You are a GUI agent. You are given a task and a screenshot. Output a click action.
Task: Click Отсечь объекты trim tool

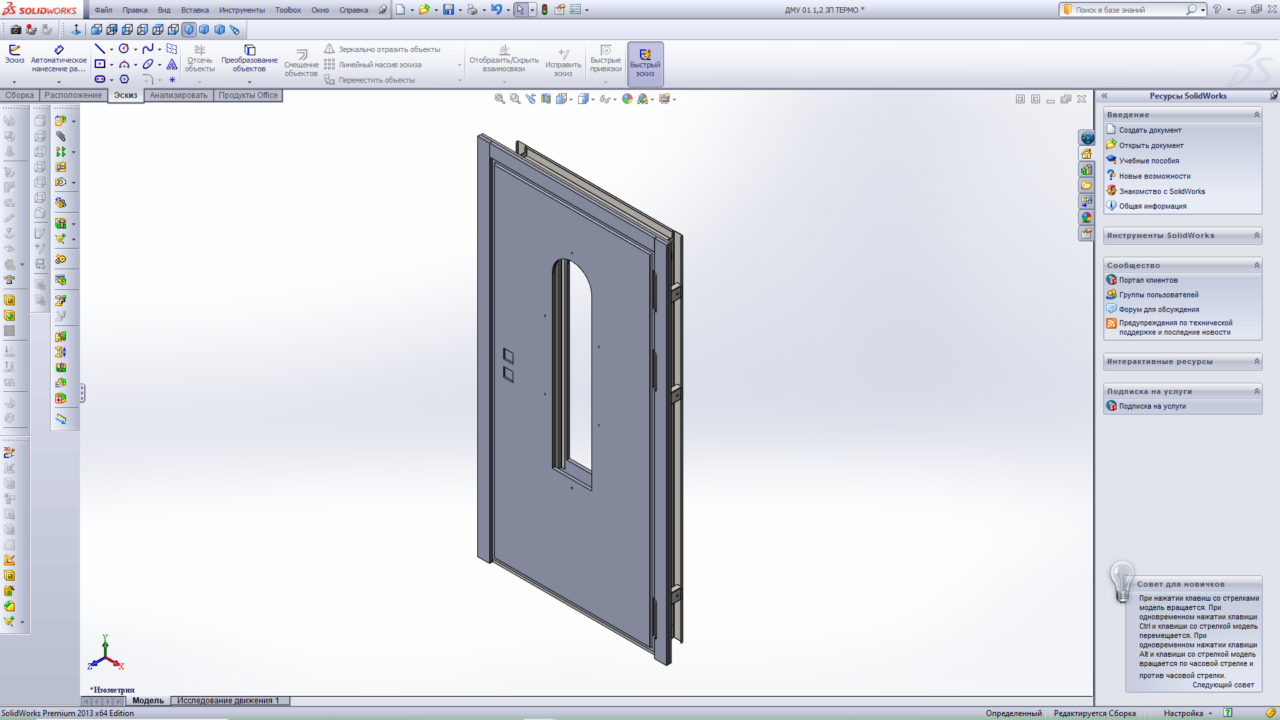click(x=200, y=59)
